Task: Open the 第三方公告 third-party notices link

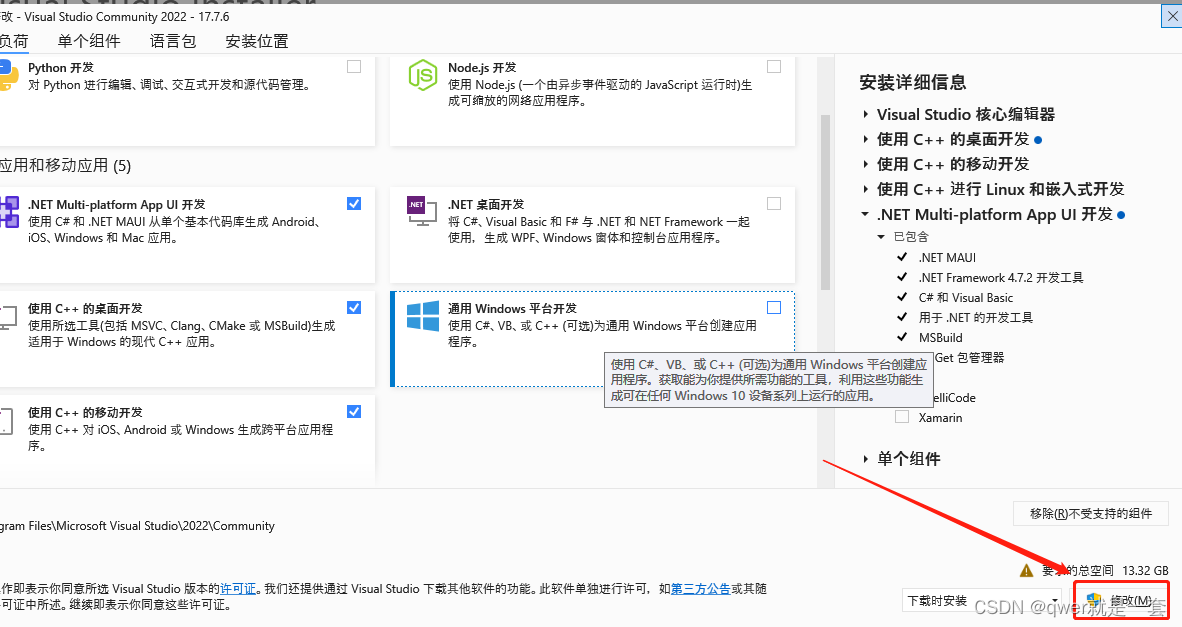Action: point(700,589)
